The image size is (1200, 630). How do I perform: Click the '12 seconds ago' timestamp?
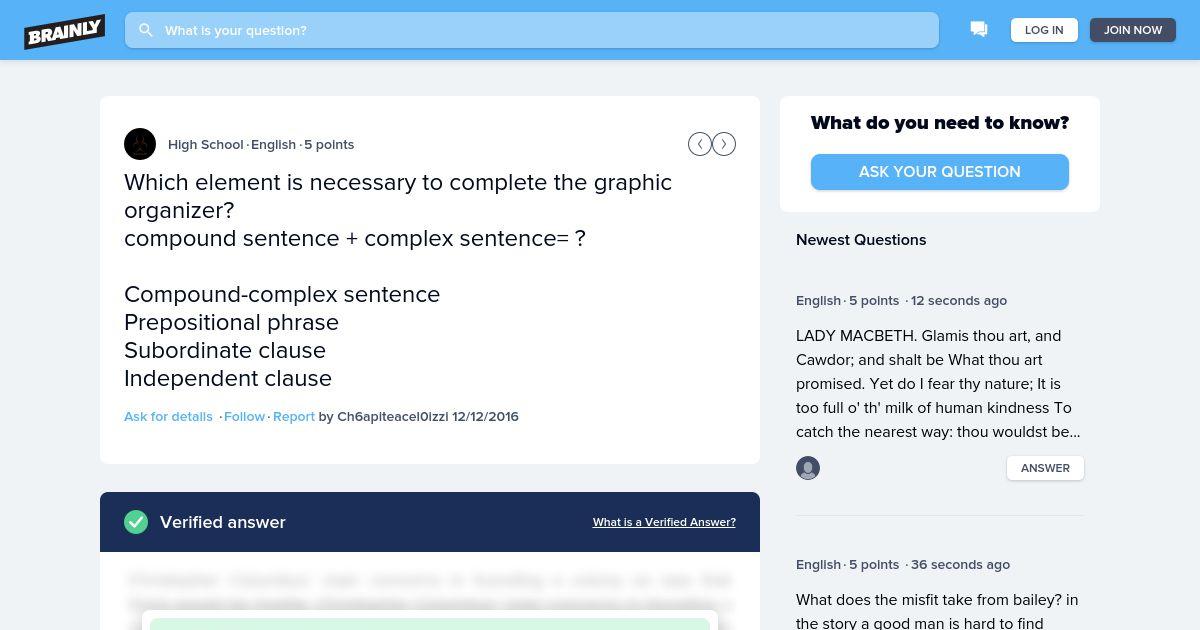[959, 300]
